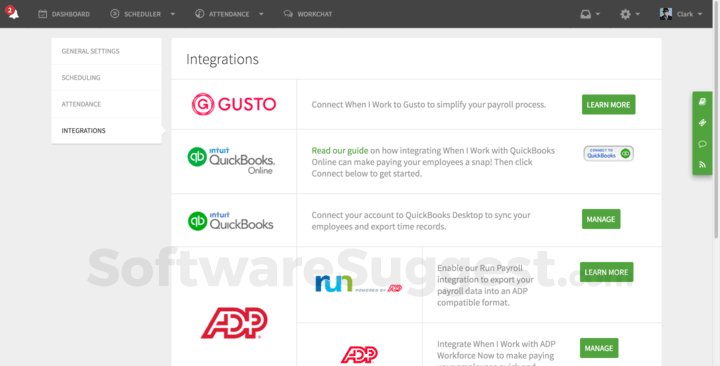Click the Gusto logo
Screen dimensions: 720x366
click(x=234, y=104)
